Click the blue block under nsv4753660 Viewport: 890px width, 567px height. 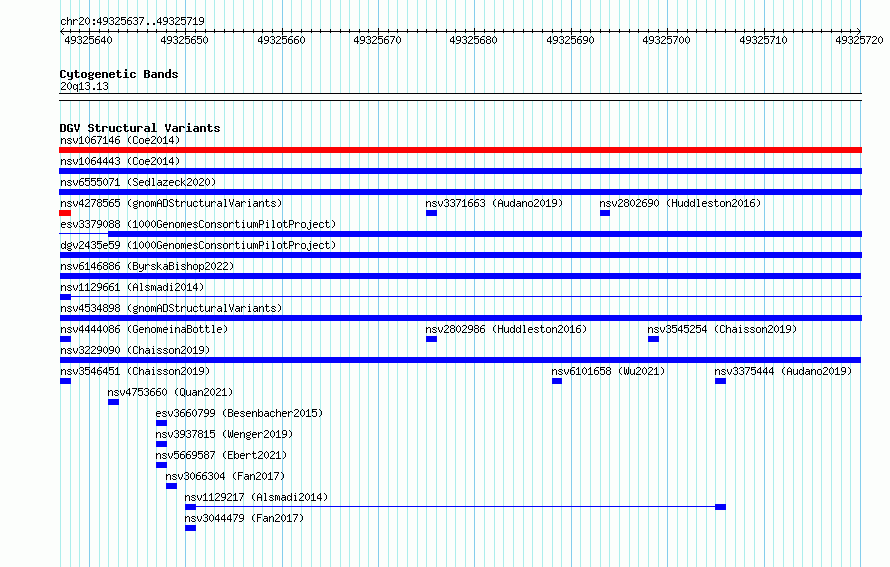point(114,402)
